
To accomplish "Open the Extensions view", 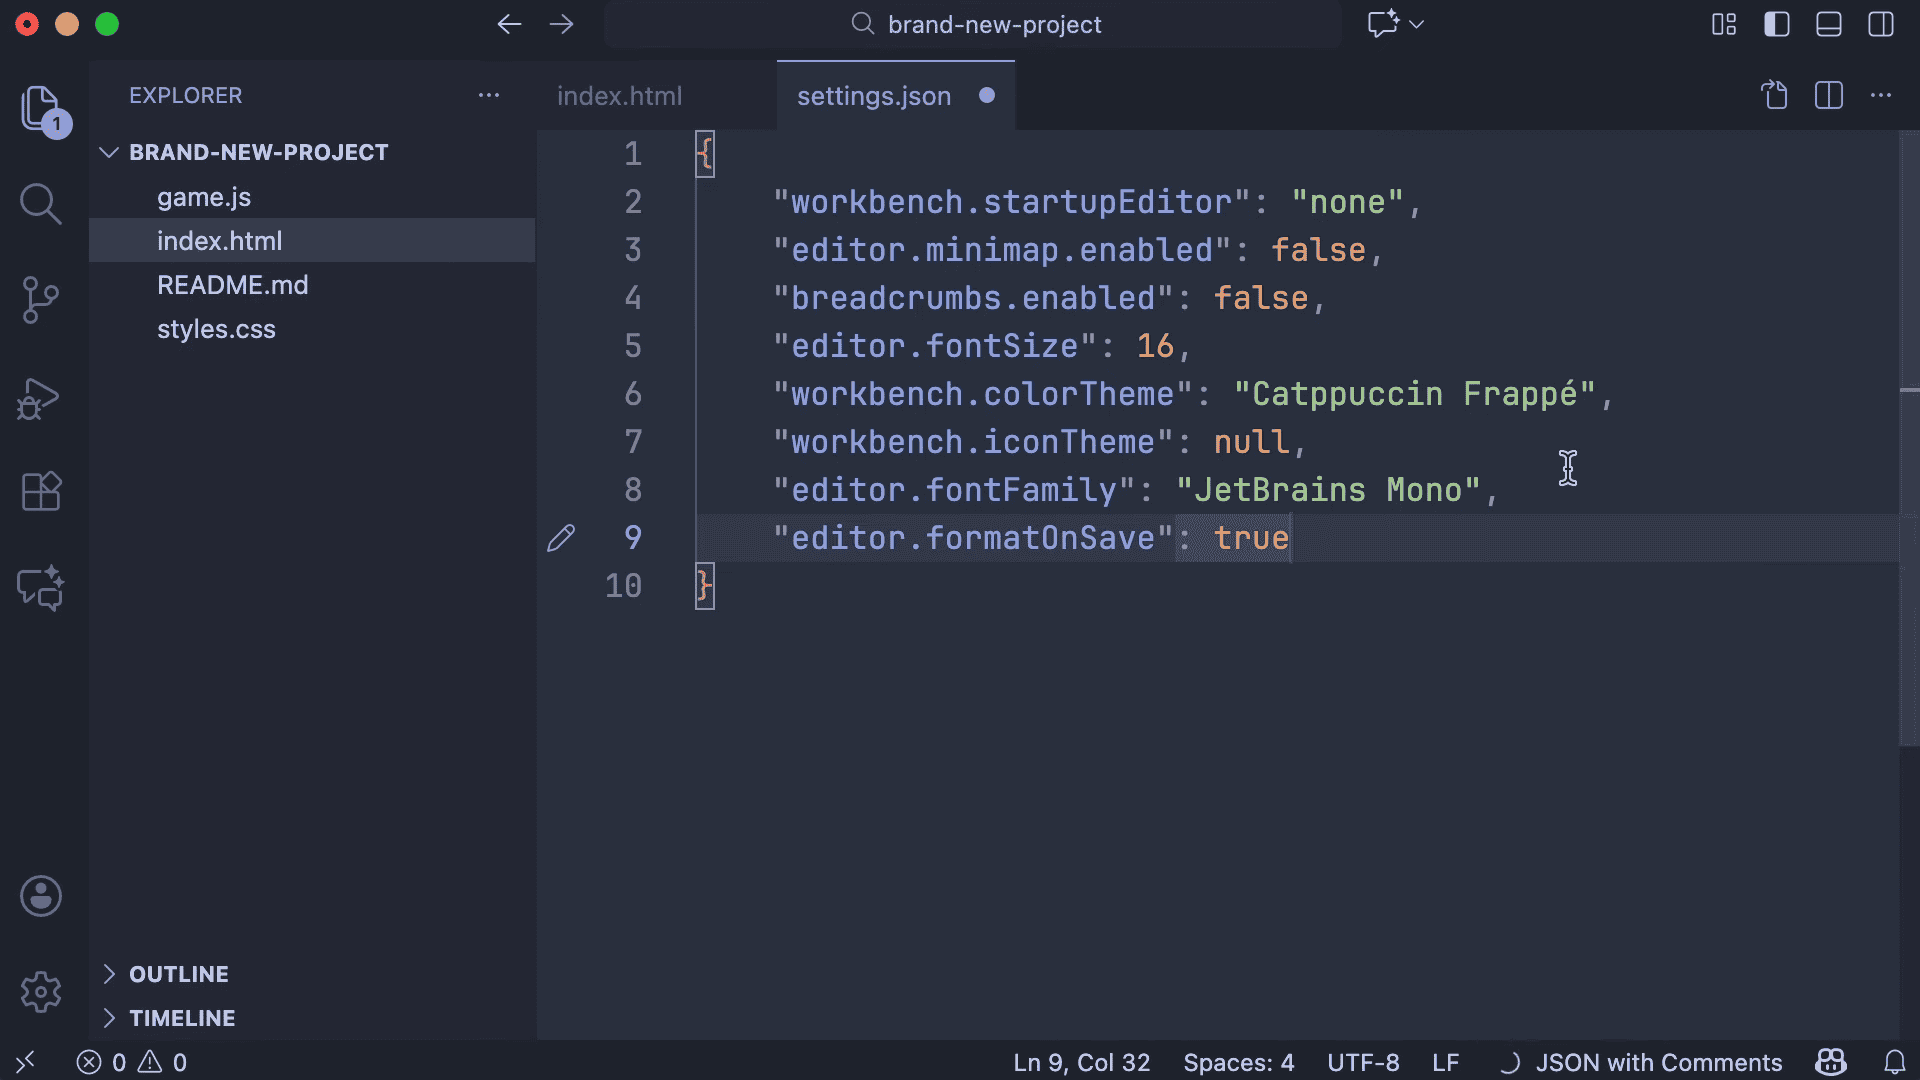I will [x=40, y=492].
